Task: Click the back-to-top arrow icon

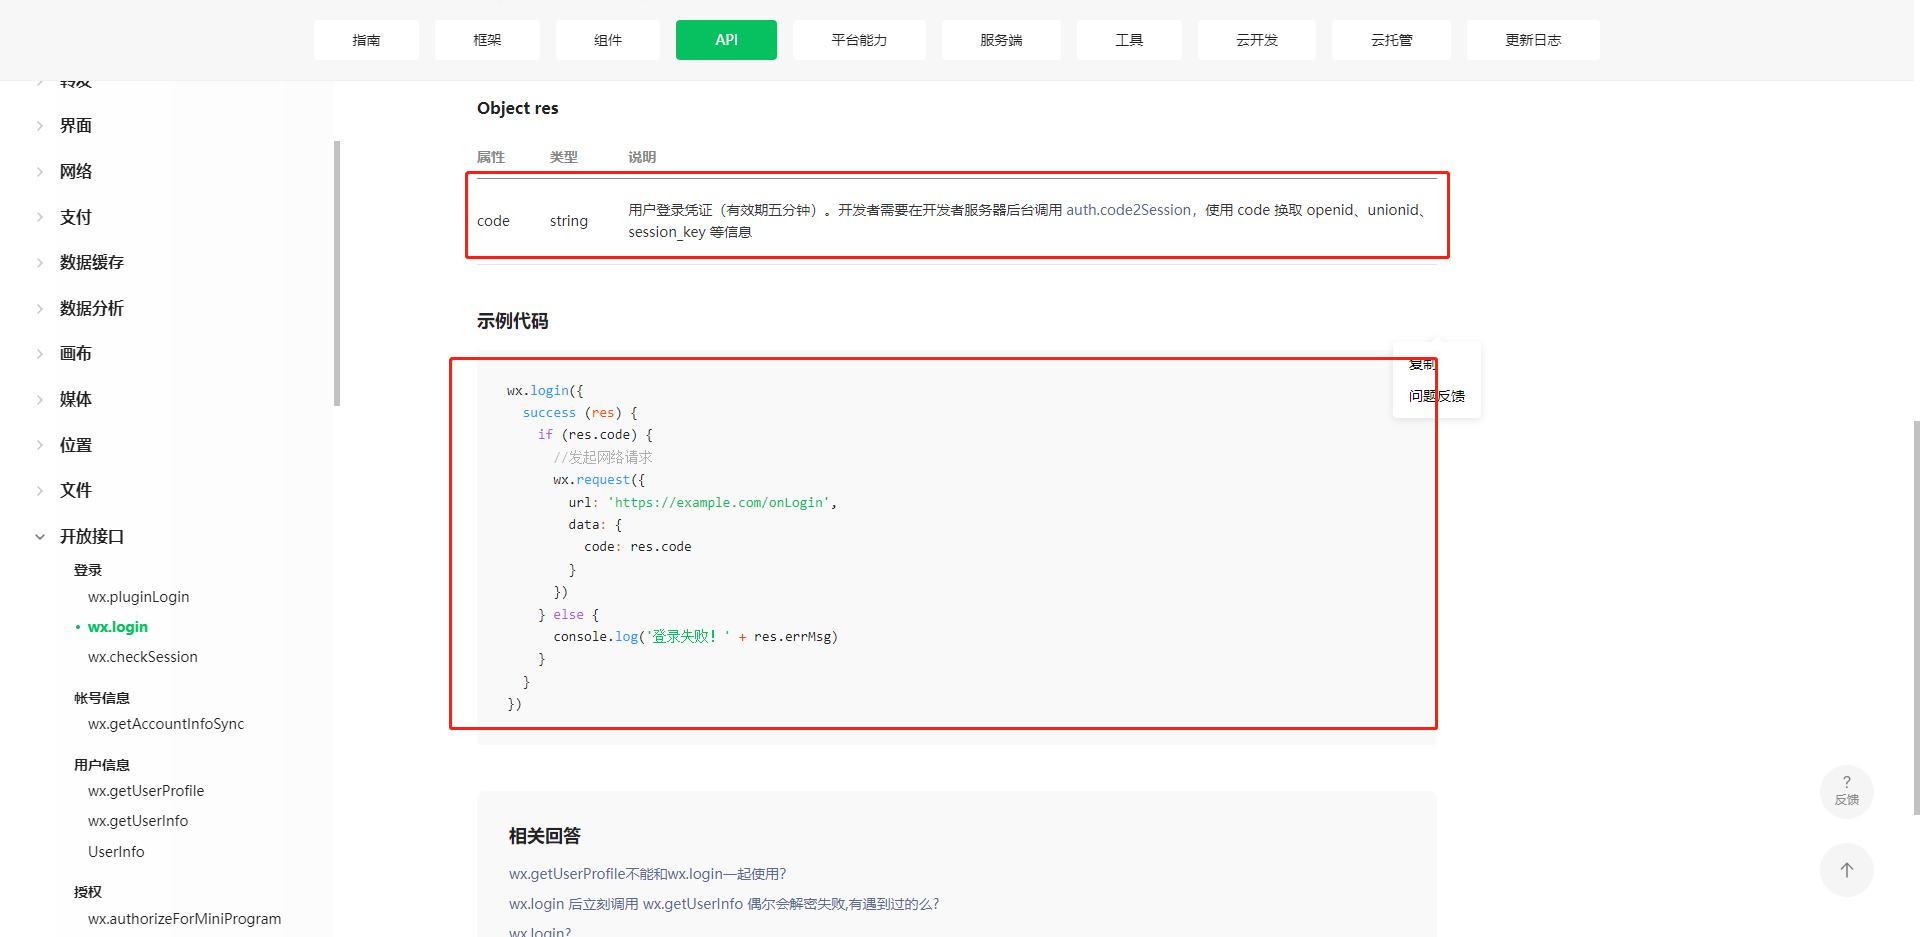Action: (x=1846, y=869)
